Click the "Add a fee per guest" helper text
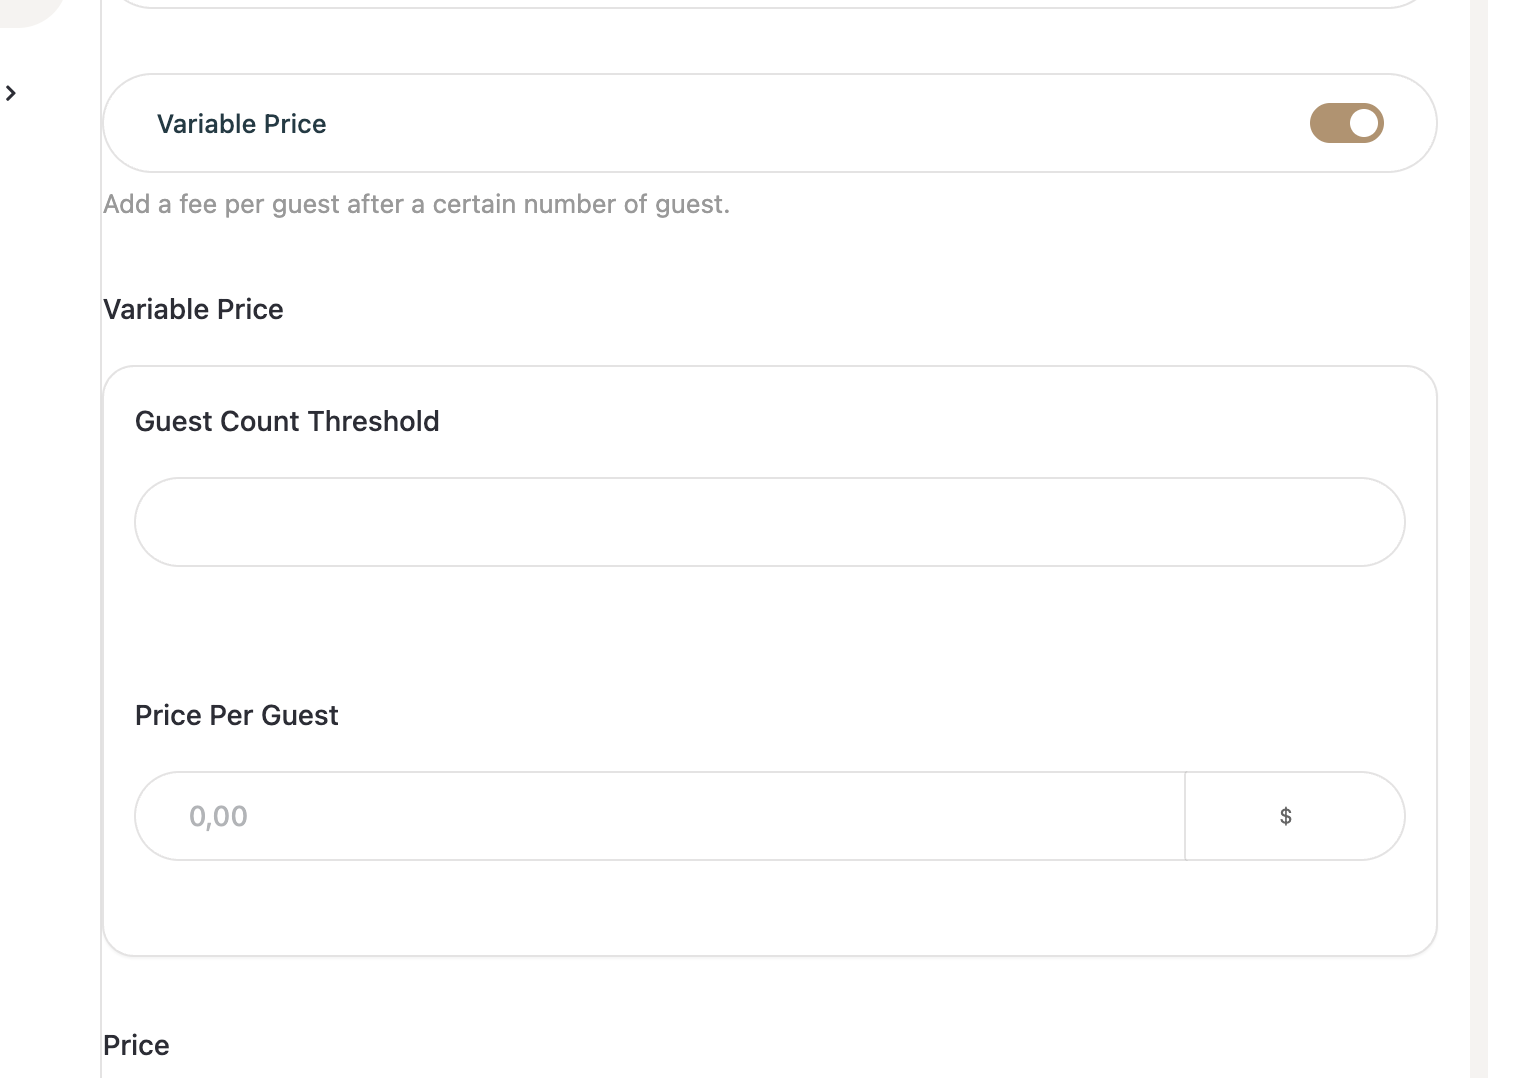The image size is (1516, 1078). click(416, 204)
